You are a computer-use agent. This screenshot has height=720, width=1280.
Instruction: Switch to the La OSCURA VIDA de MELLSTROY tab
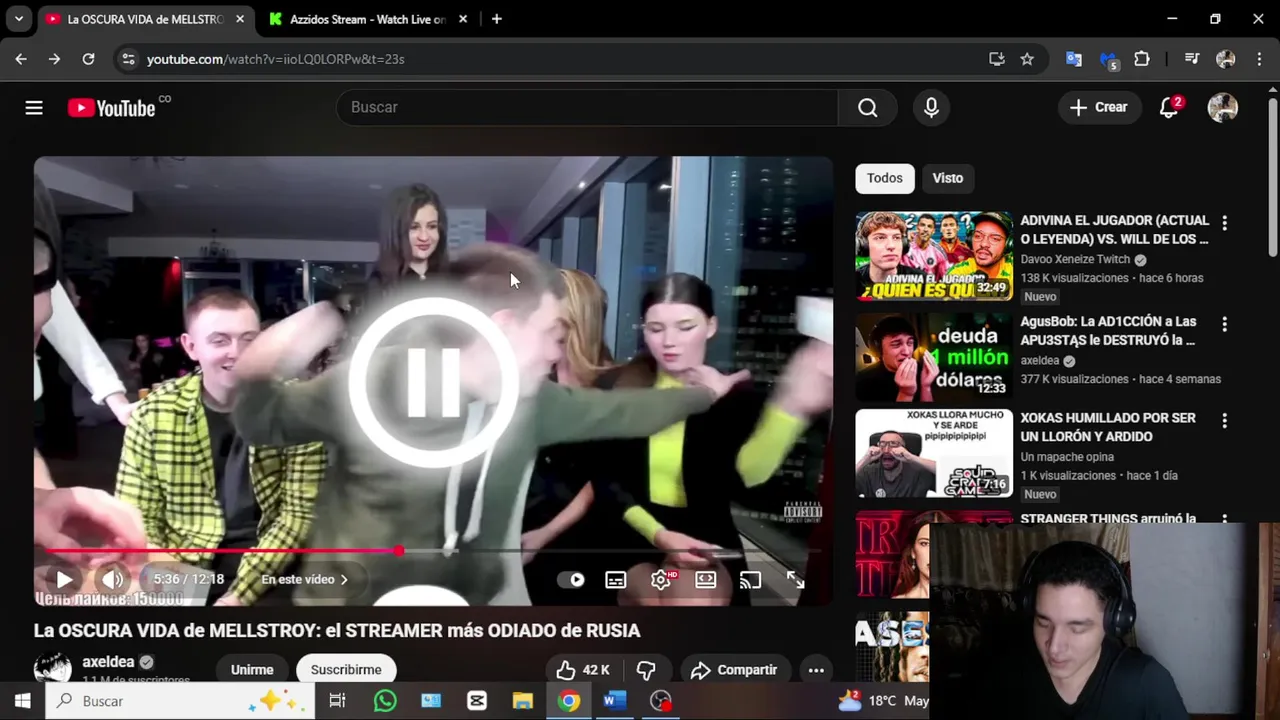[x=145, y=19]
